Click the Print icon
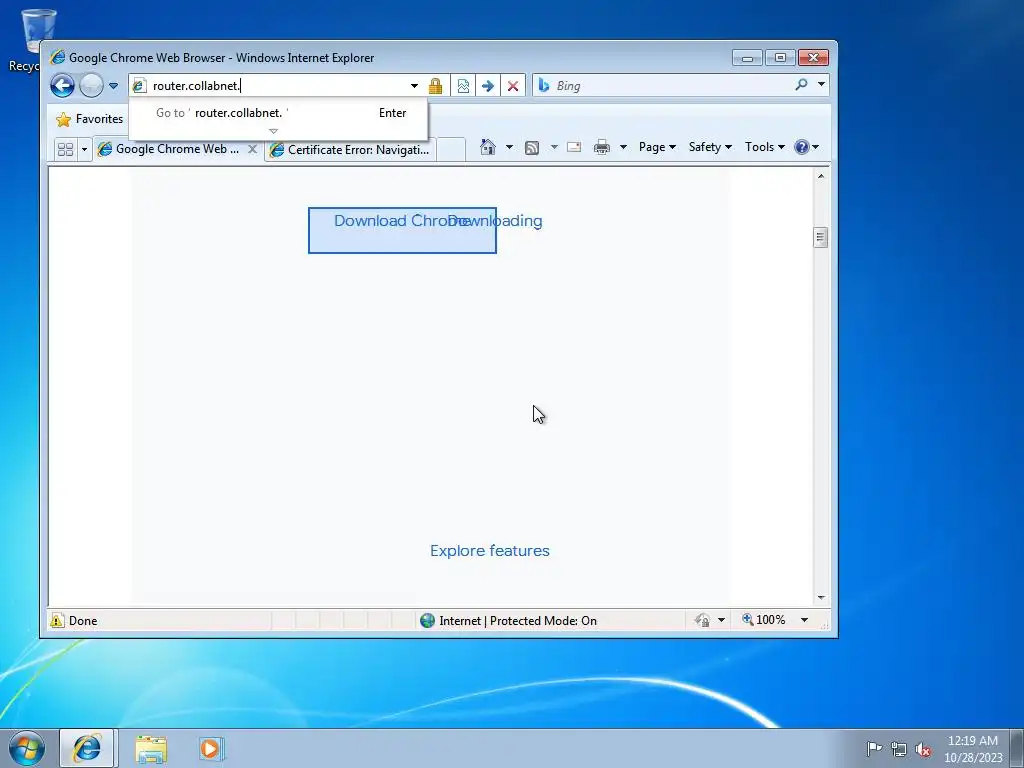Screen dimensions: 1024x768 [601, 147]
